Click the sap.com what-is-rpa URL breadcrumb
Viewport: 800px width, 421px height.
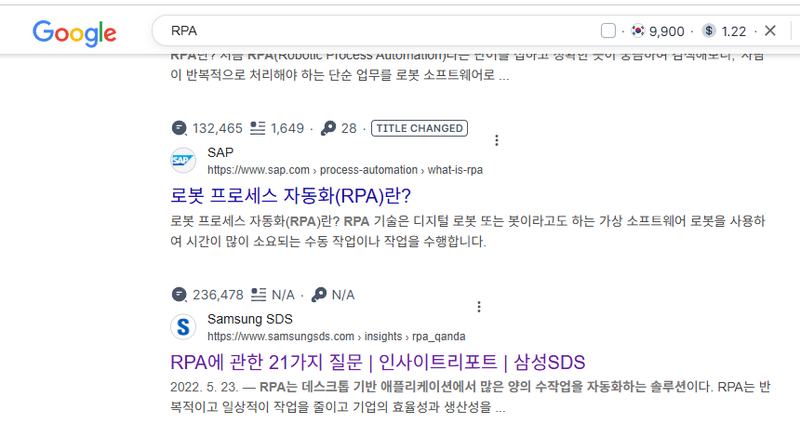[x=345, y=170]
